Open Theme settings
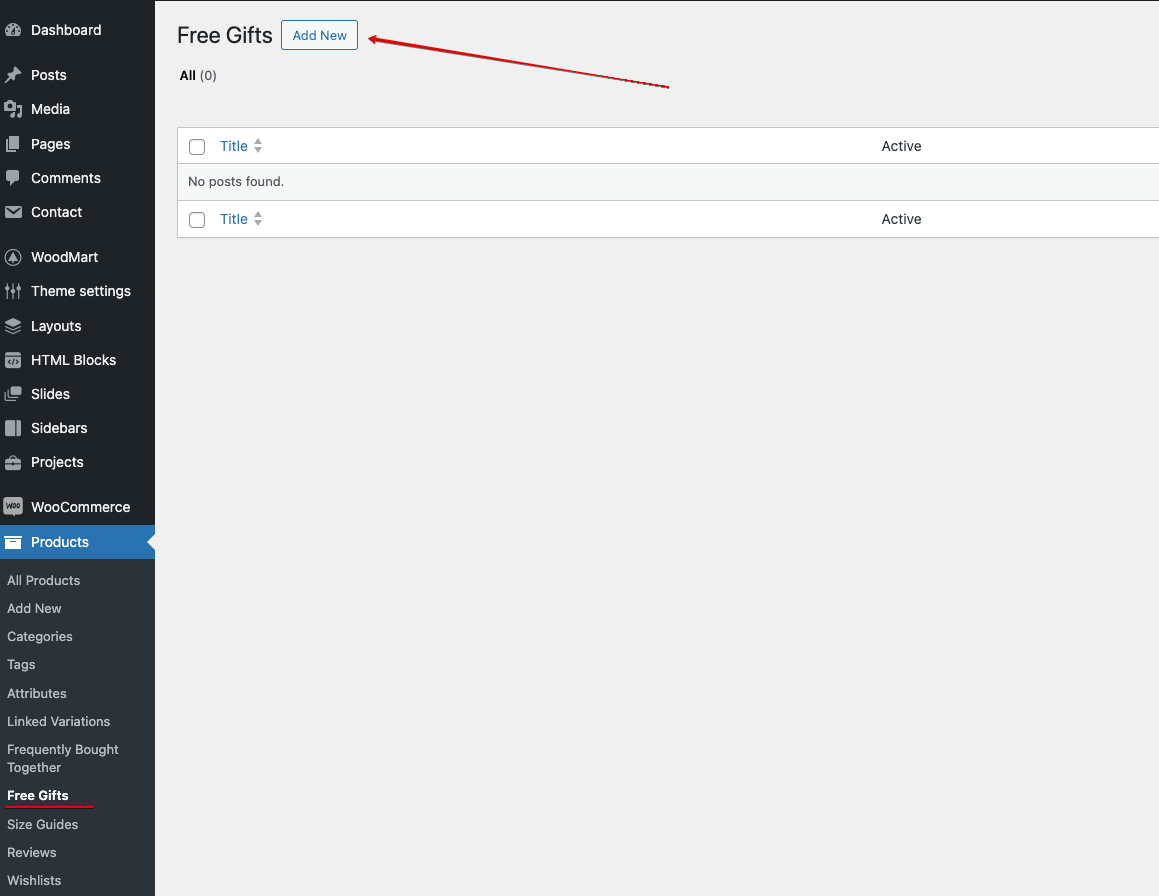The height and width of the screenshot is (896, 1159). (x=81, y=291)
